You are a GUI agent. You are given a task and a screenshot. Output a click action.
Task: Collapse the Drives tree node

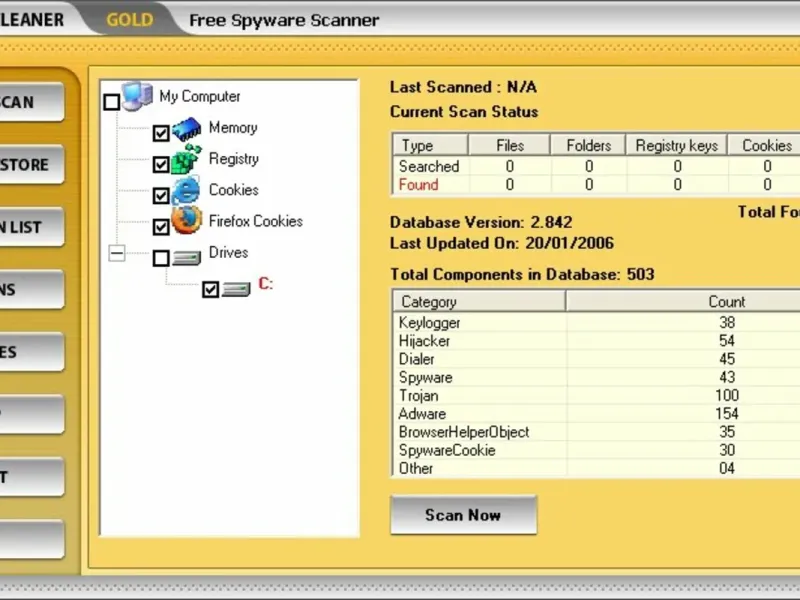click(x=117, y=253)
